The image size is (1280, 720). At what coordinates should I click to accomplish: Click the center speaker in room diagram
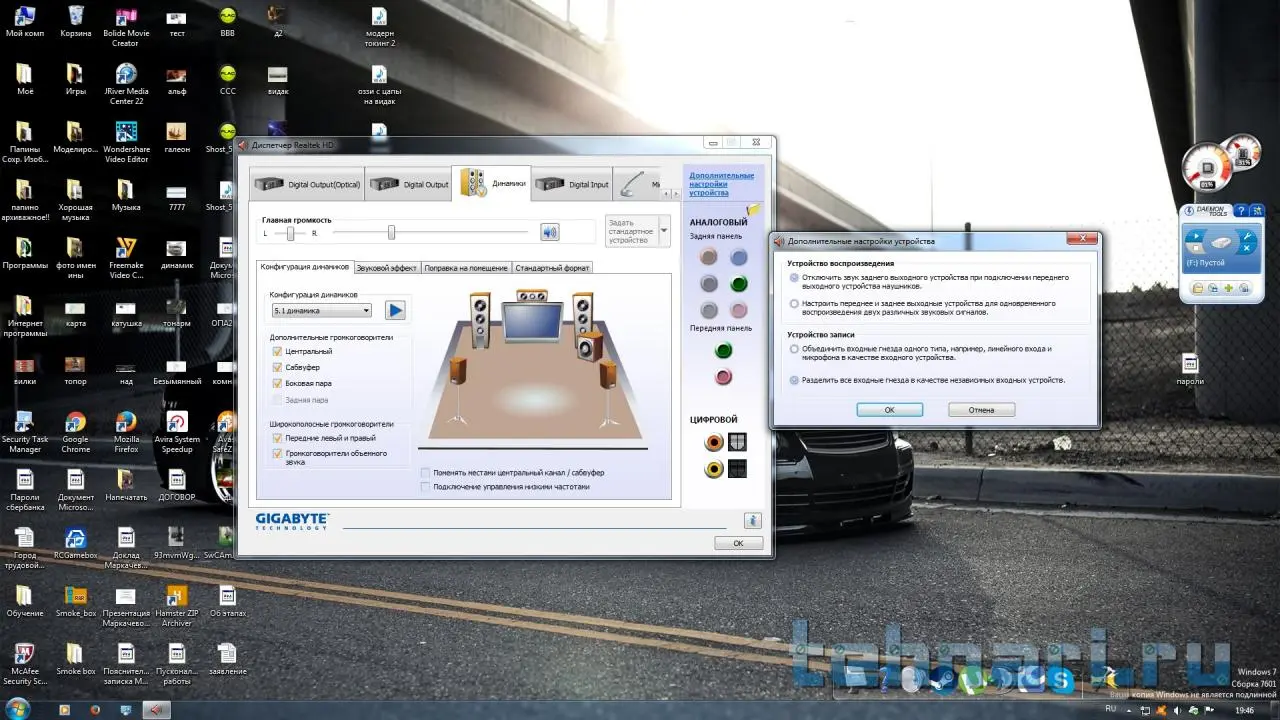point(531,295)
